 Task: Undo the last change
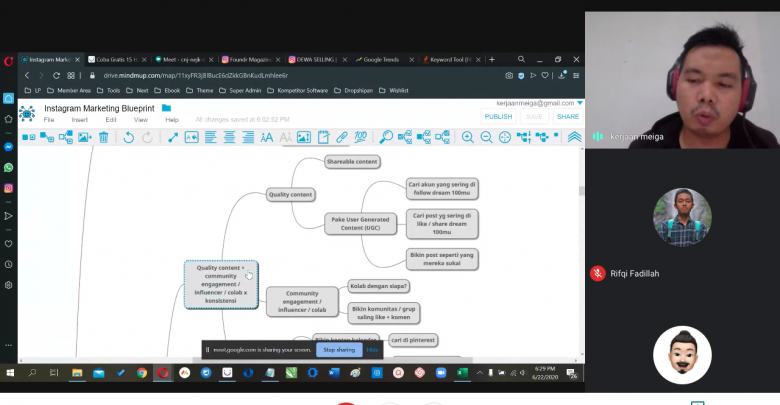click(128, 137)
